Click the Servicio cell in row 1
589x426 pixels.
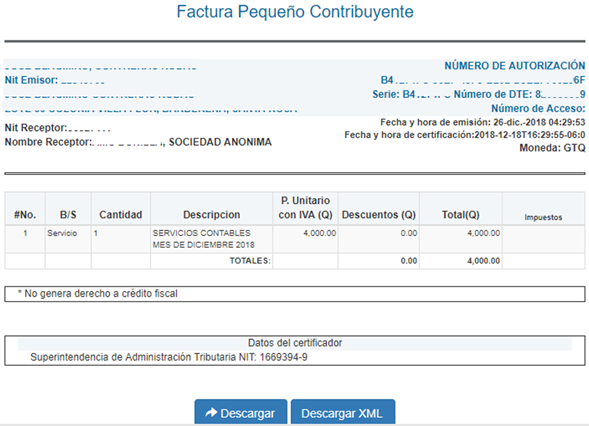62,233
